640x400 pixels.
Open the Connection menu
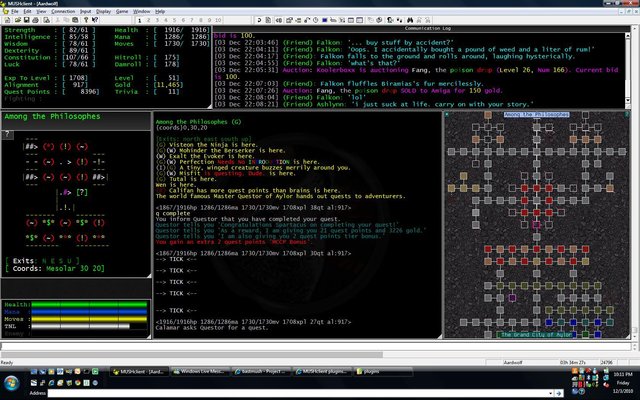click(63, 11)
